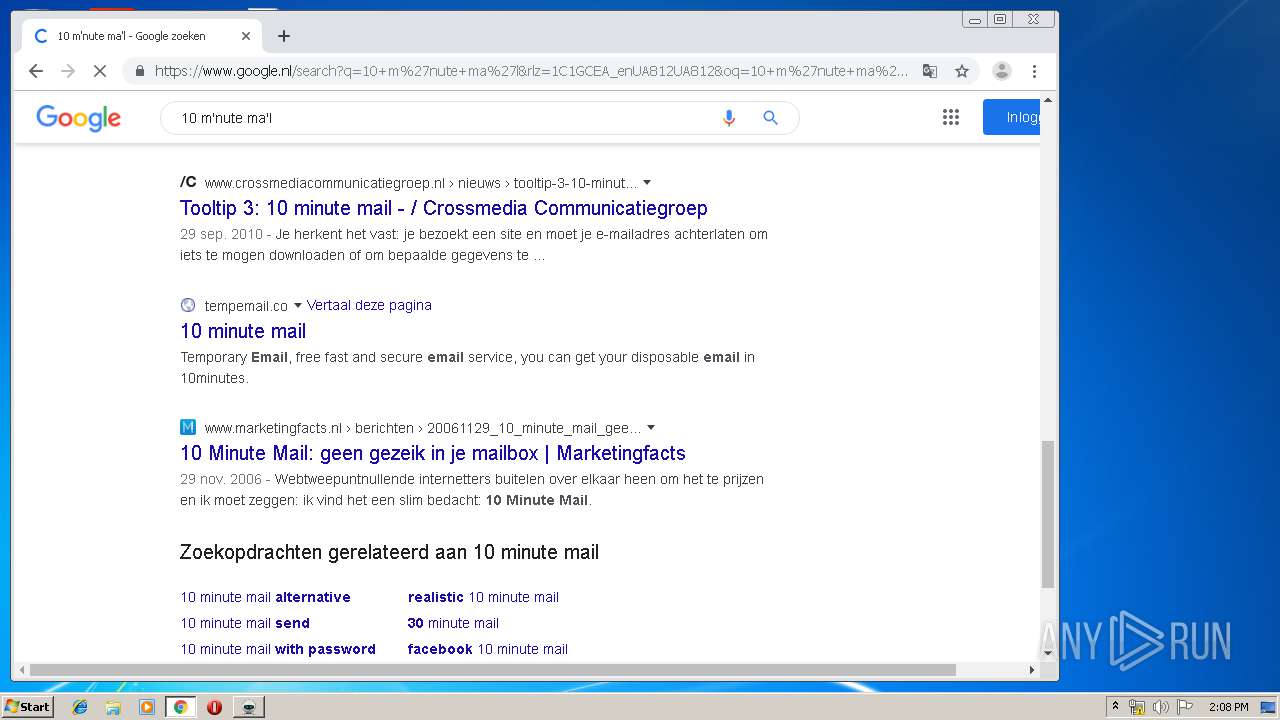Screen dimensions: 1280x720
Task: Open the translate page icon in address bar
Action: [x=930, y=71]
